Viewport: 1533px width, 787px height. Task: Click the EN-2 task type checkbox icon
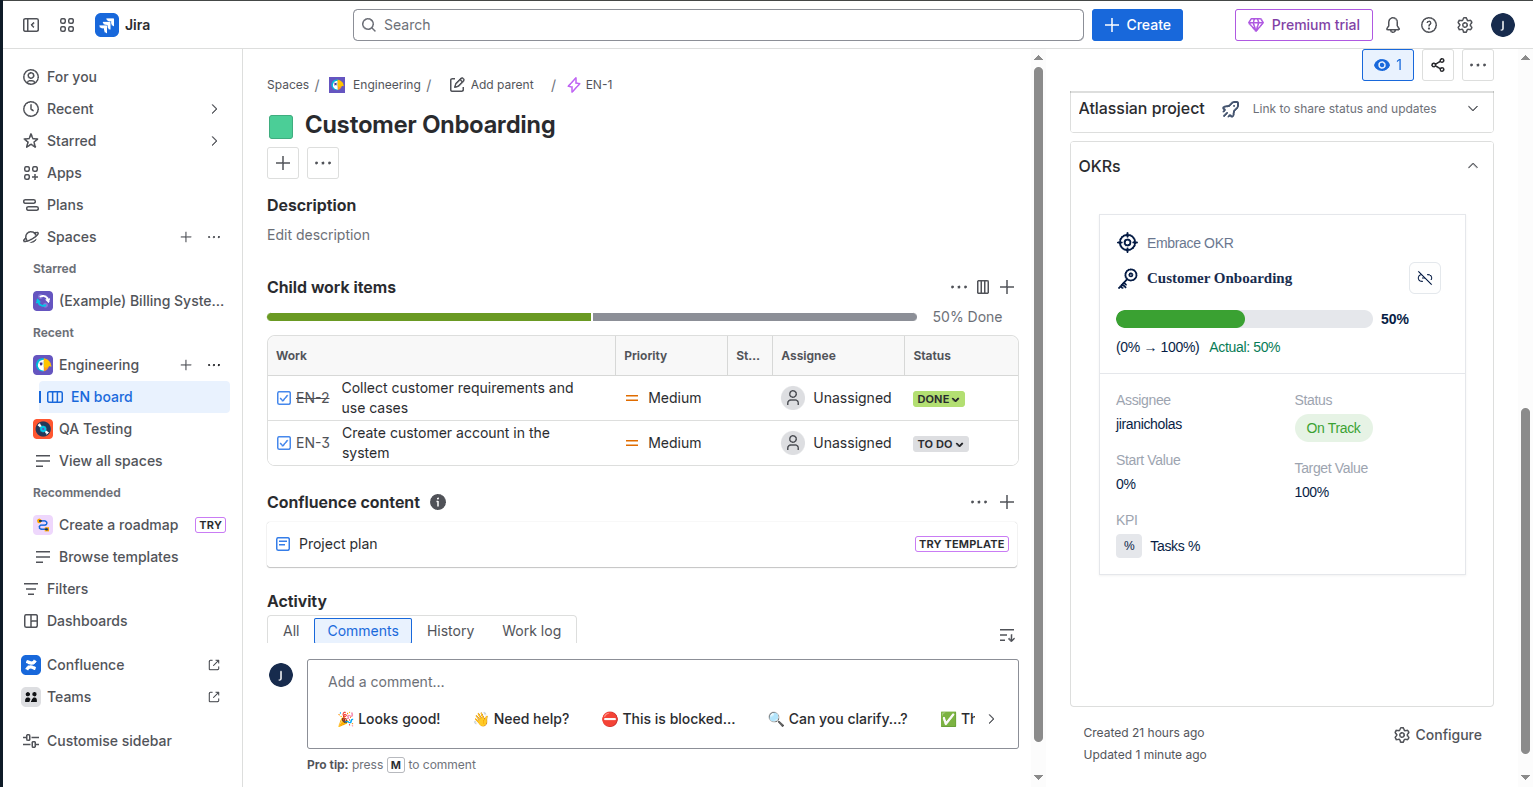tap(284, 398)
